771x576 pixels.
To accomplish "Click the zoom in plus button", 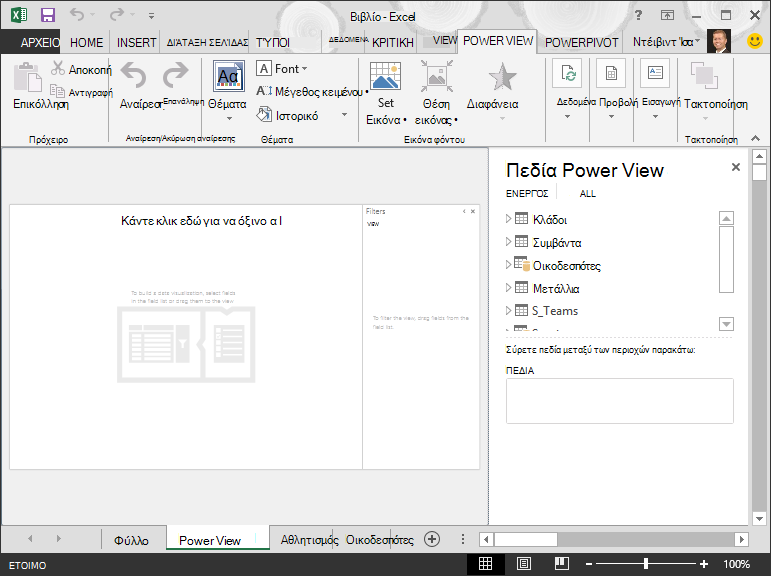I will pyautogui.click(x=704, y=564).
